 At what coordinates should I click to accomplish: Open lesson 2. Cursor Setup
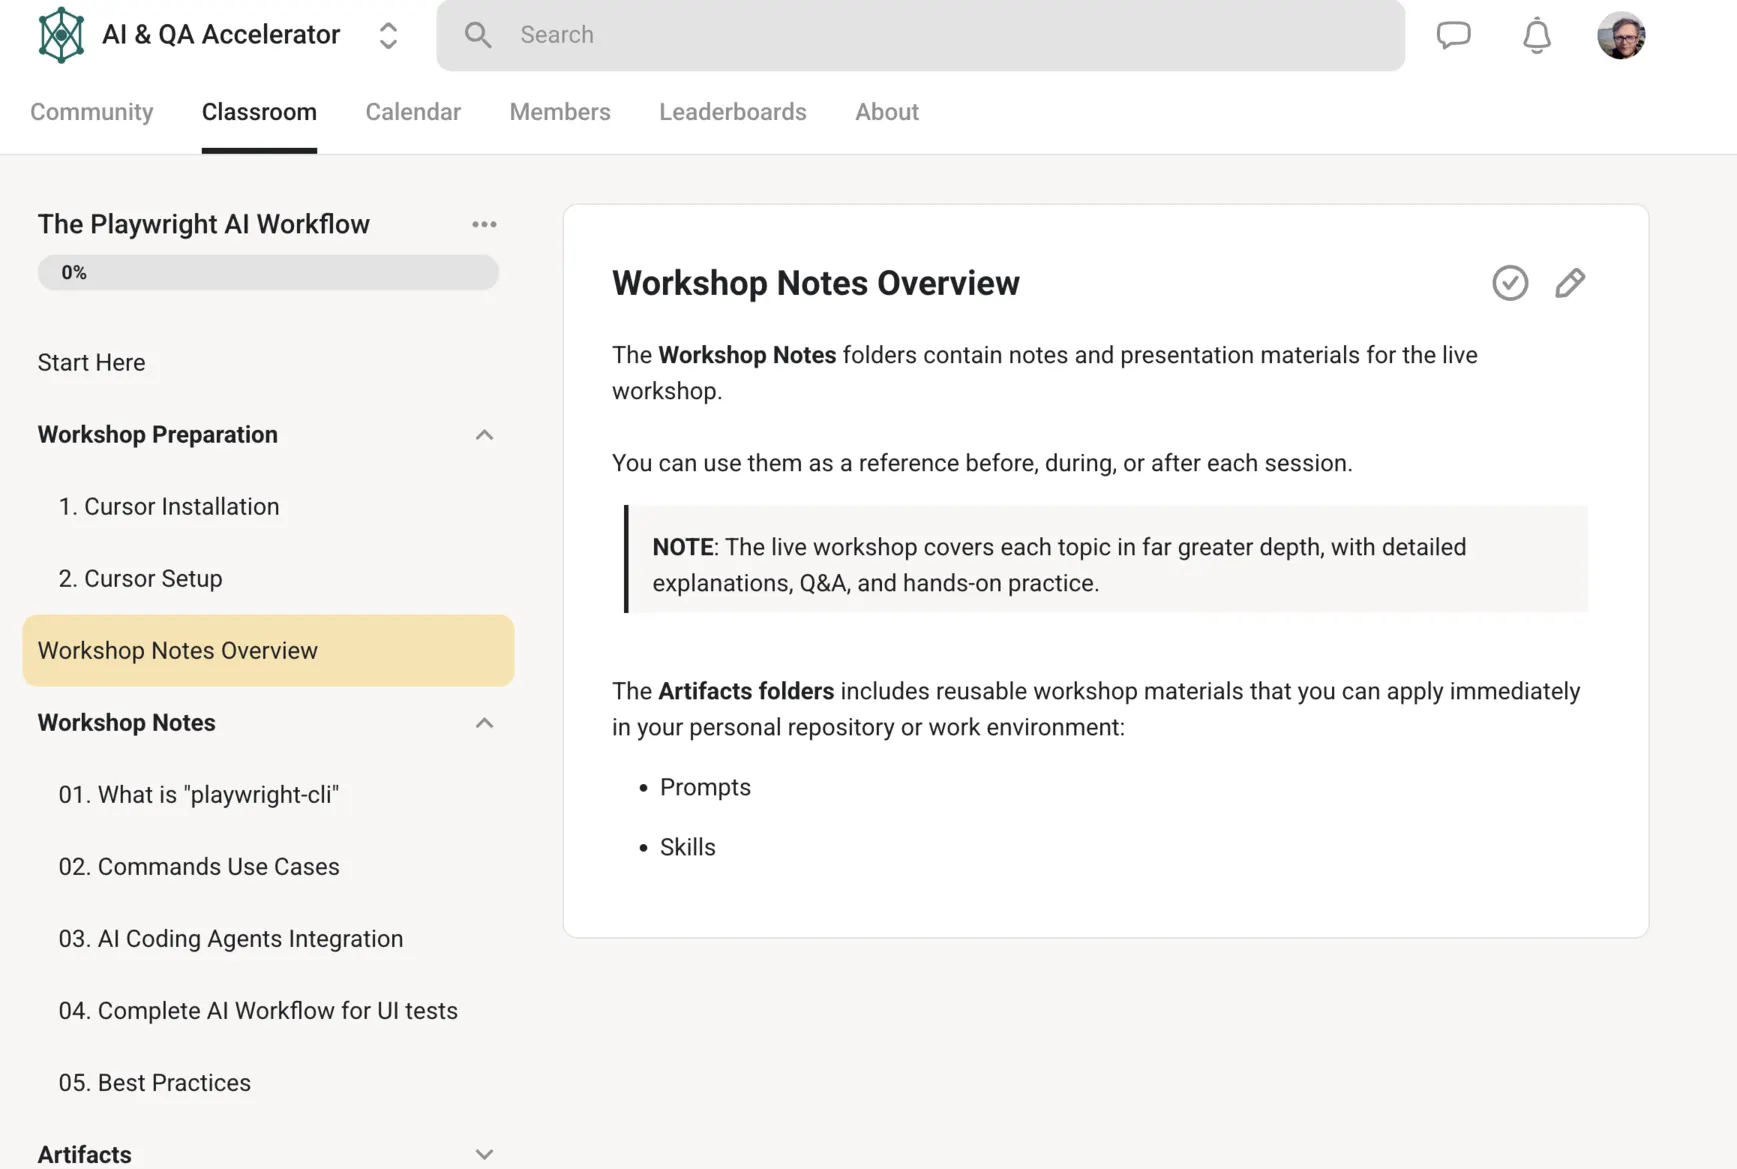pos(141,579)
